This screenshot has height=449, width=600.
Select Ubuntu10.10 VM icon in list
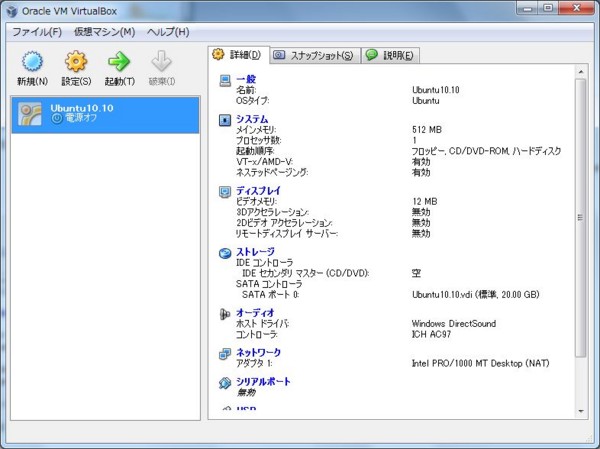coord(30,114)
